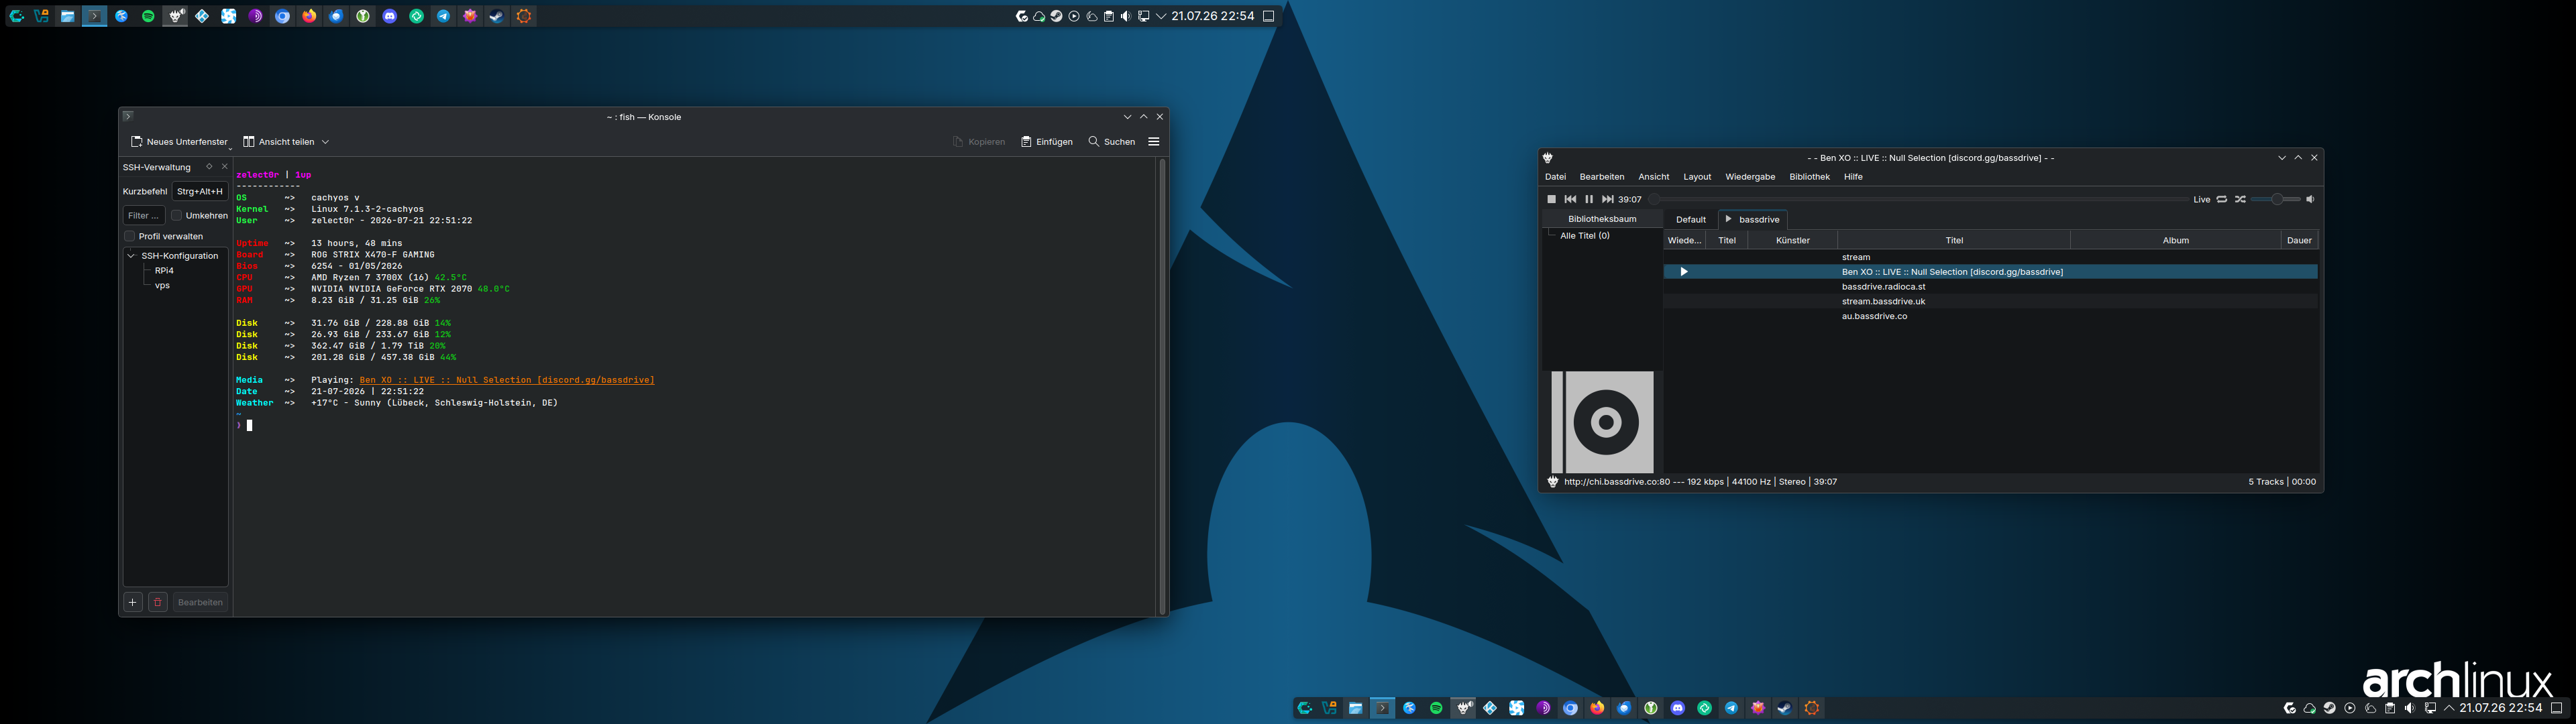
Task: Sort playlist by Dauer column
Action: 2299,240
